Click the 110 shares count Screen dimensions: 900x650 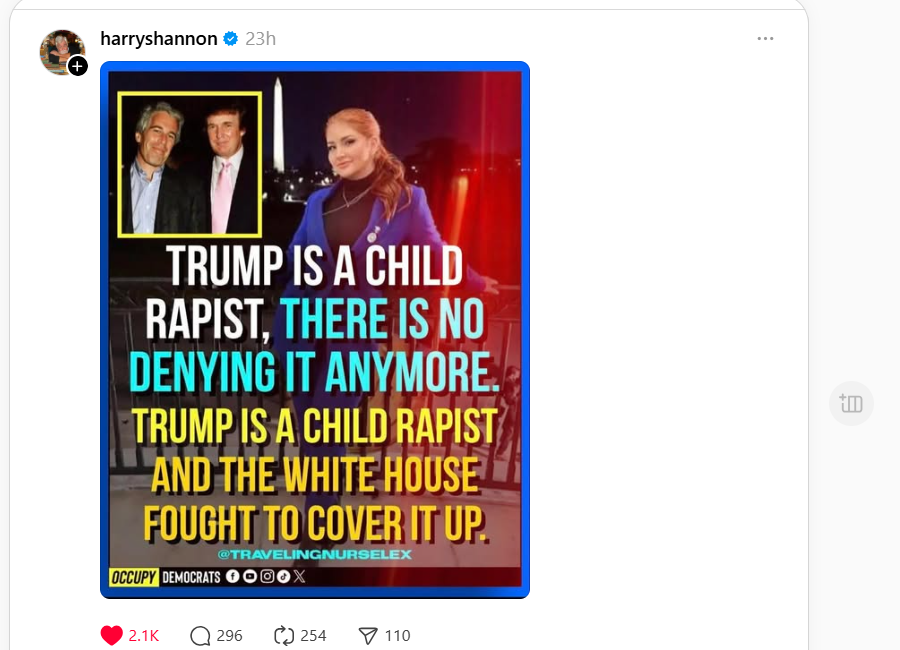397,635
